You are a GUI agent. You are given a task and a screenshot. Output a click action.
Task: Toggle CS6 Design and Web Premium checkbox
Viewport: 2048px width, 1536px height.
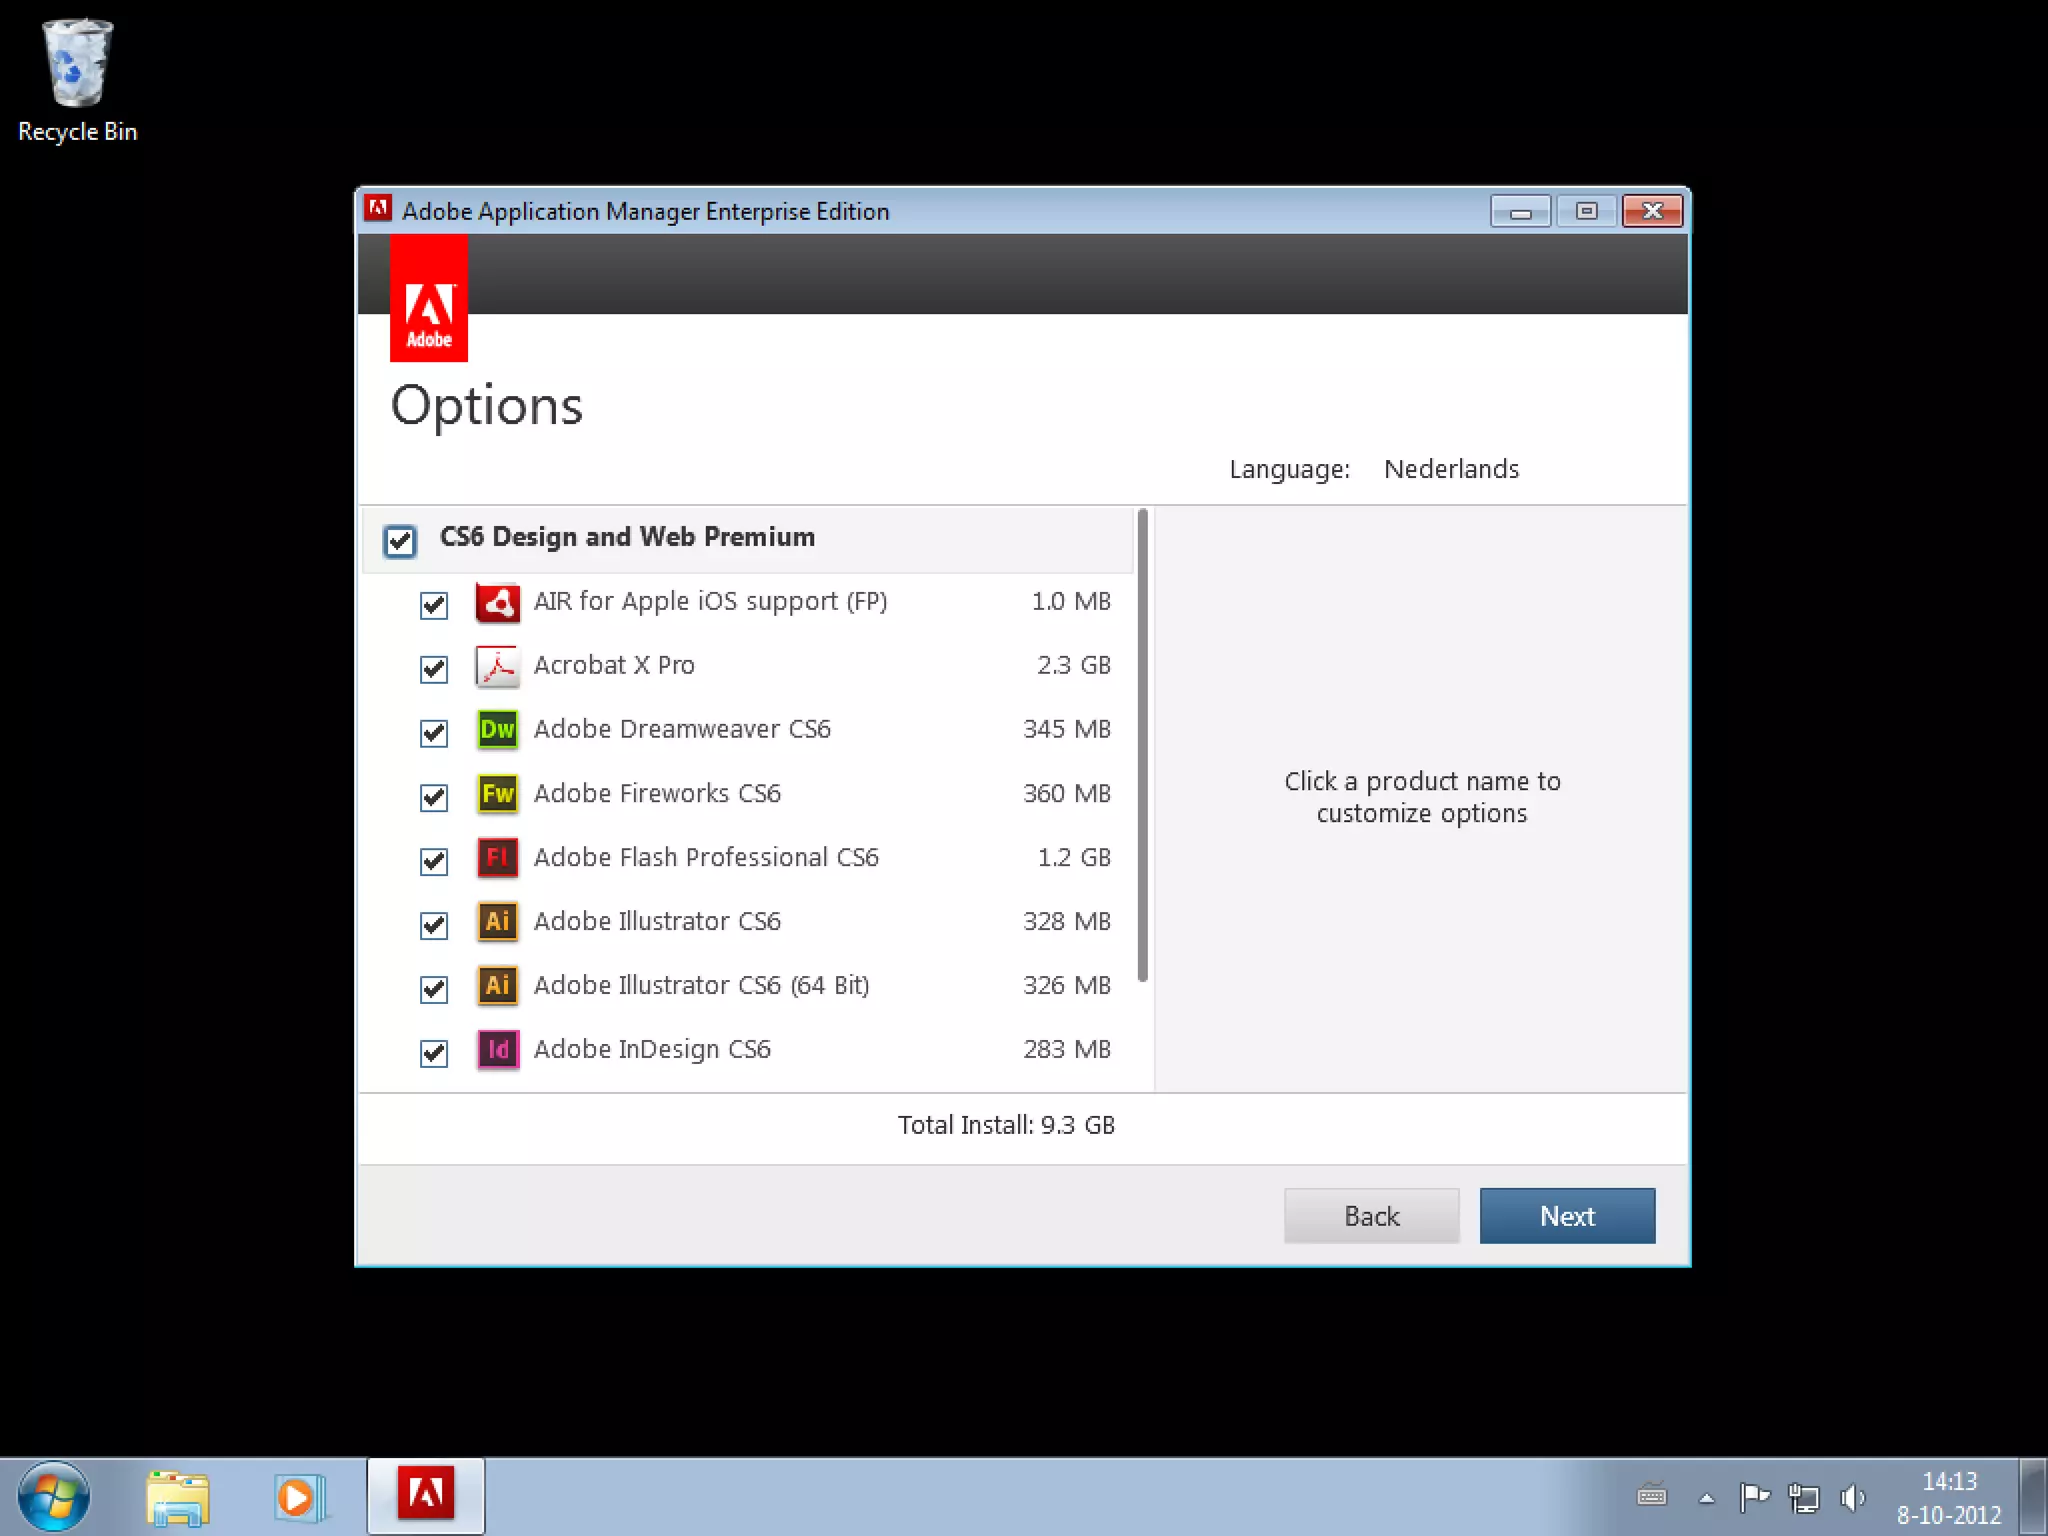coord(400,541)
